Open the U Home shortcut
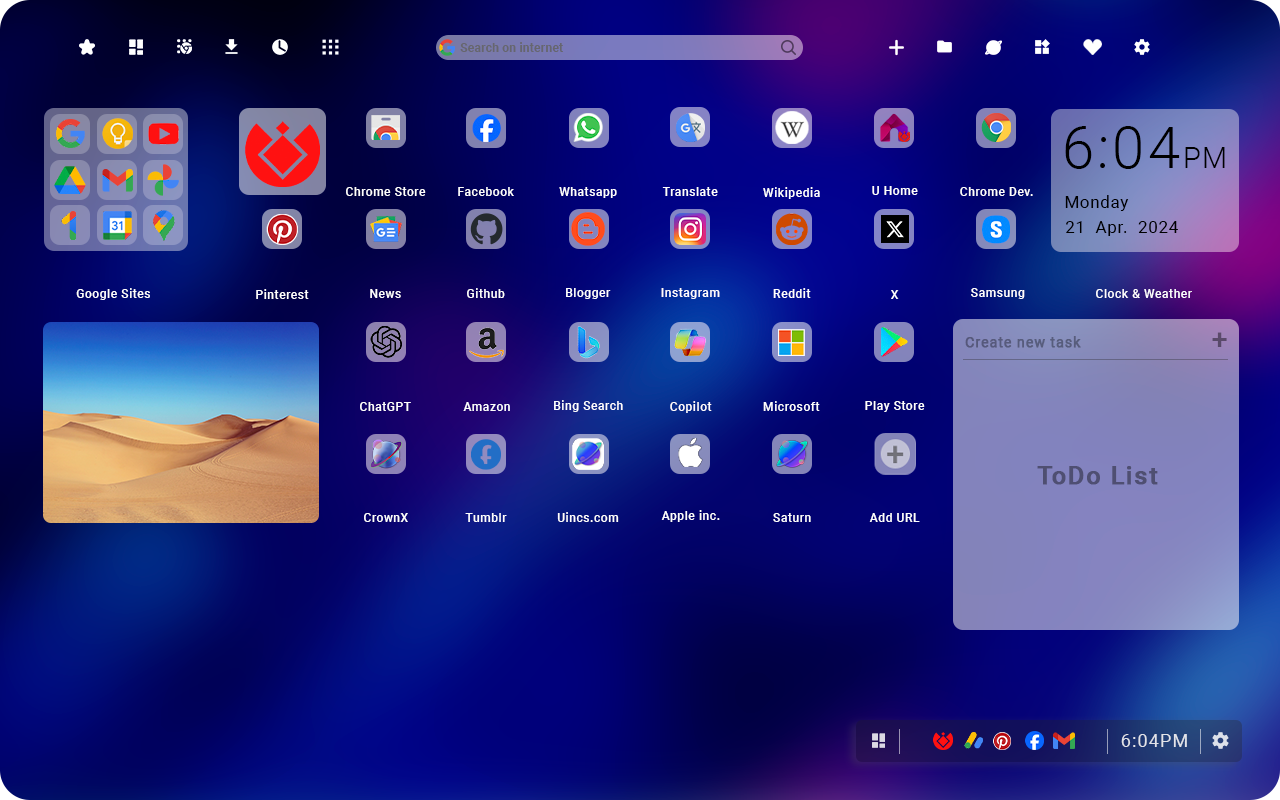The height and width of the screenshot is (800, 1280). pyautogui.click(x=894, y=128)
